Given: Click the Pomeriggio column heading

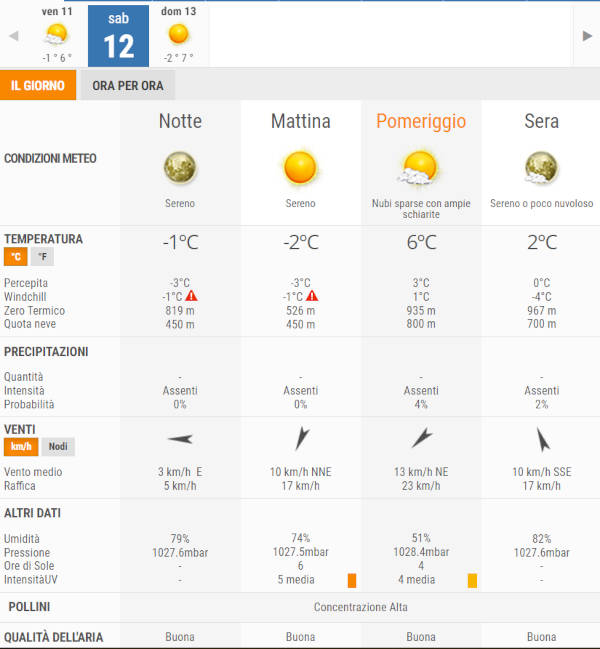Looking at the screenshot, I should [x=421, y=122].
